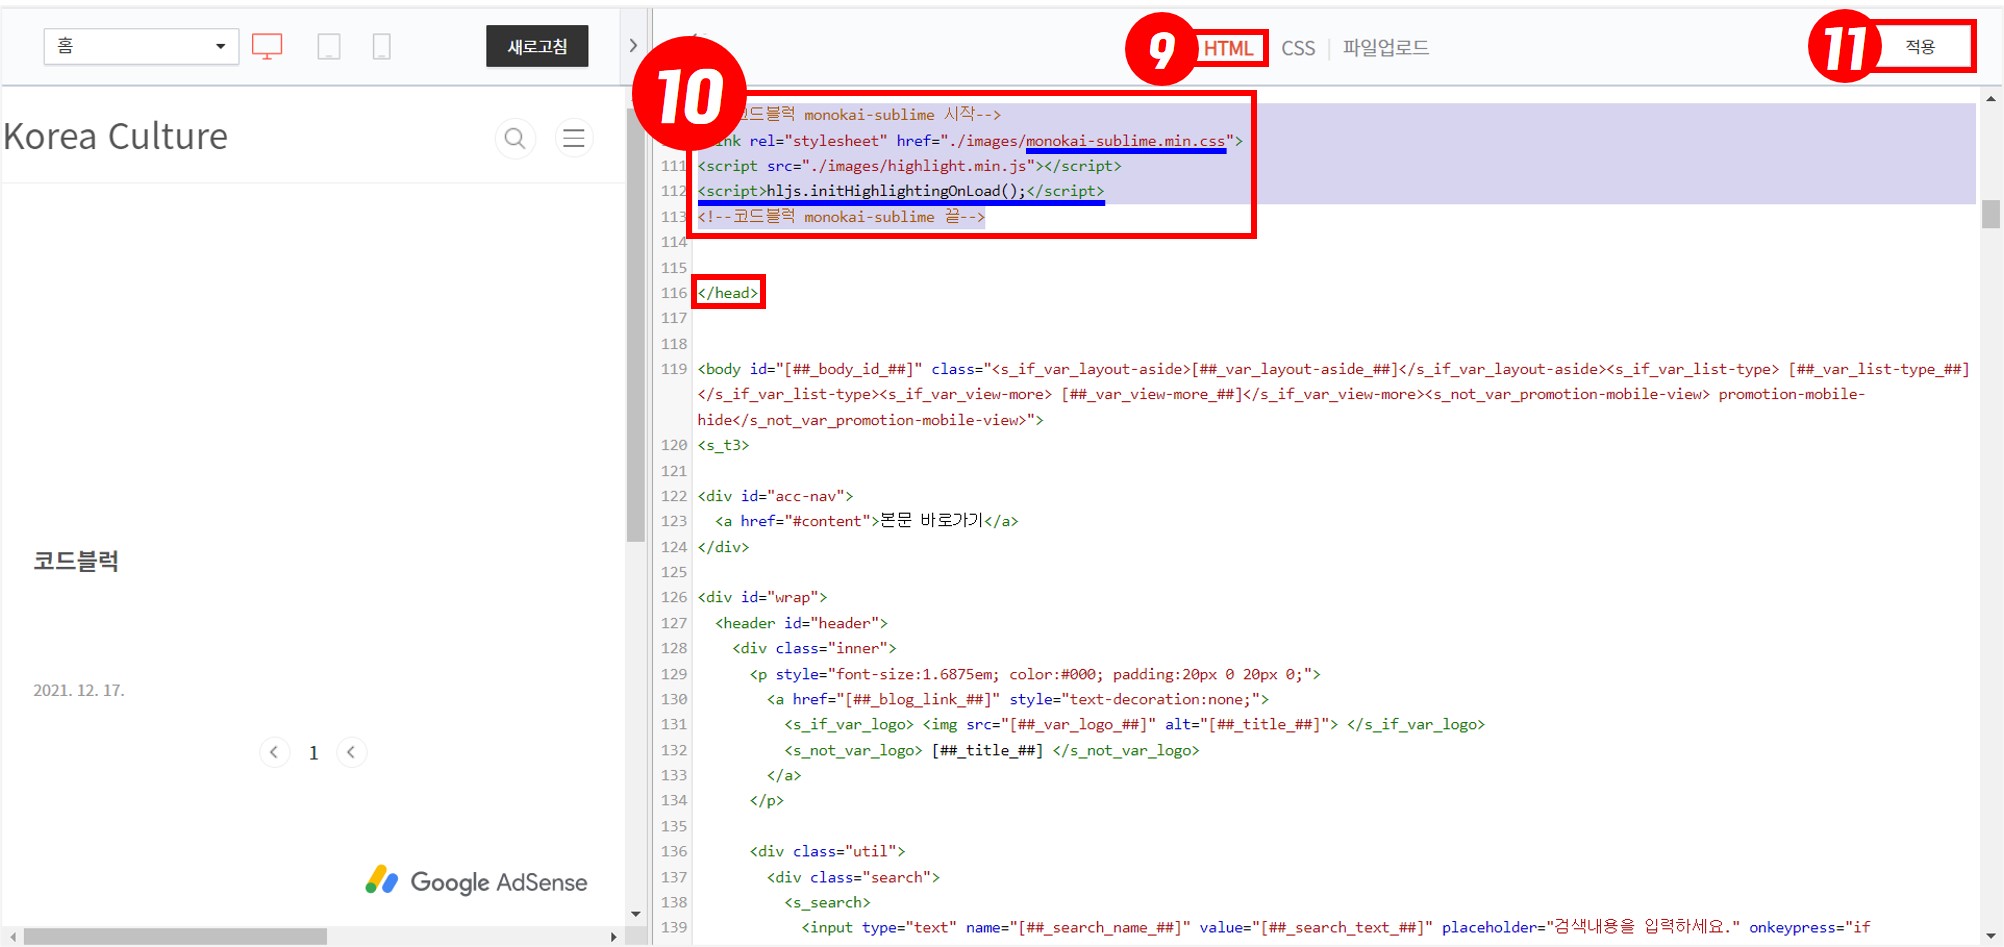2004x947 pixels.
Task: Click the 코드블럭 post title
Action: tap(76, 561)
